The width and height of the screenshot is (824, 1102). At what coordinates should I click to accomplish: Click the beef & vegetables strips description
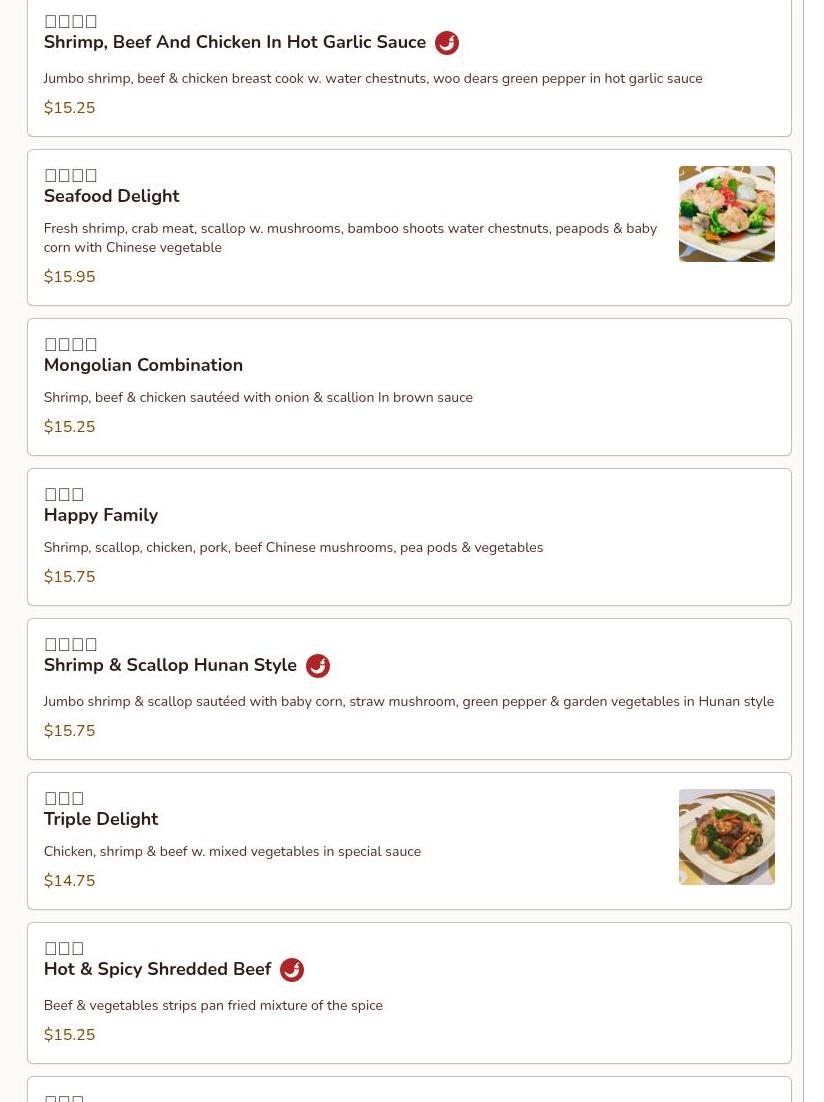coord(213,1005)
